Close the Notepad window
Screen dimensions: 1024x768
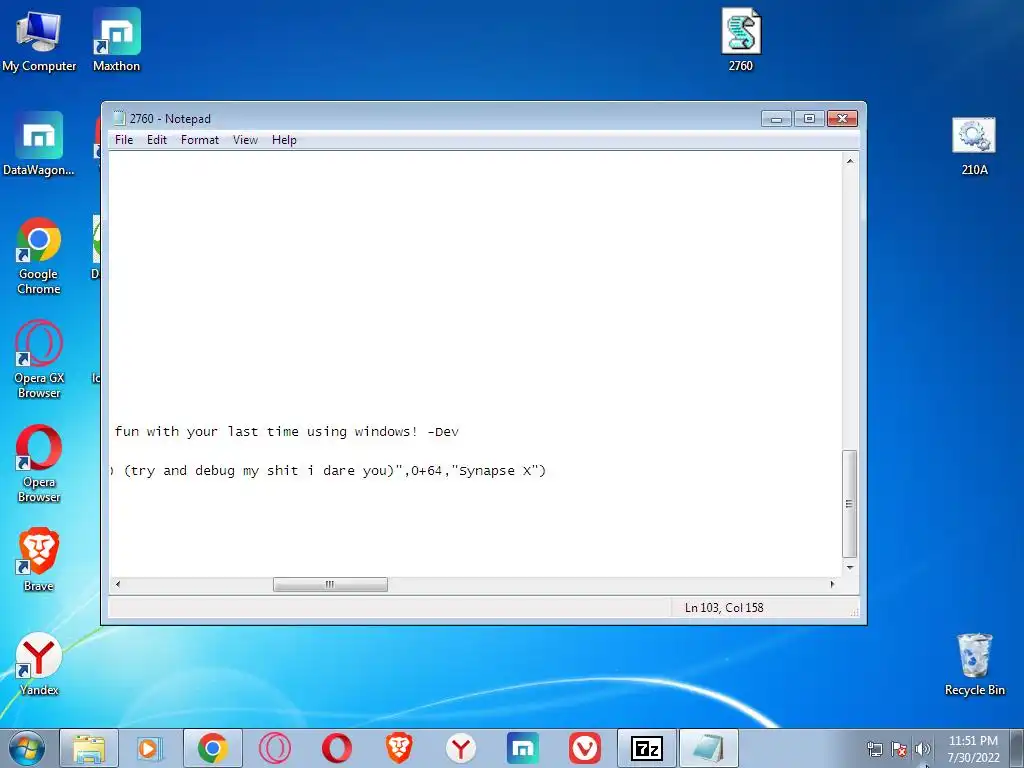[842, 118]
